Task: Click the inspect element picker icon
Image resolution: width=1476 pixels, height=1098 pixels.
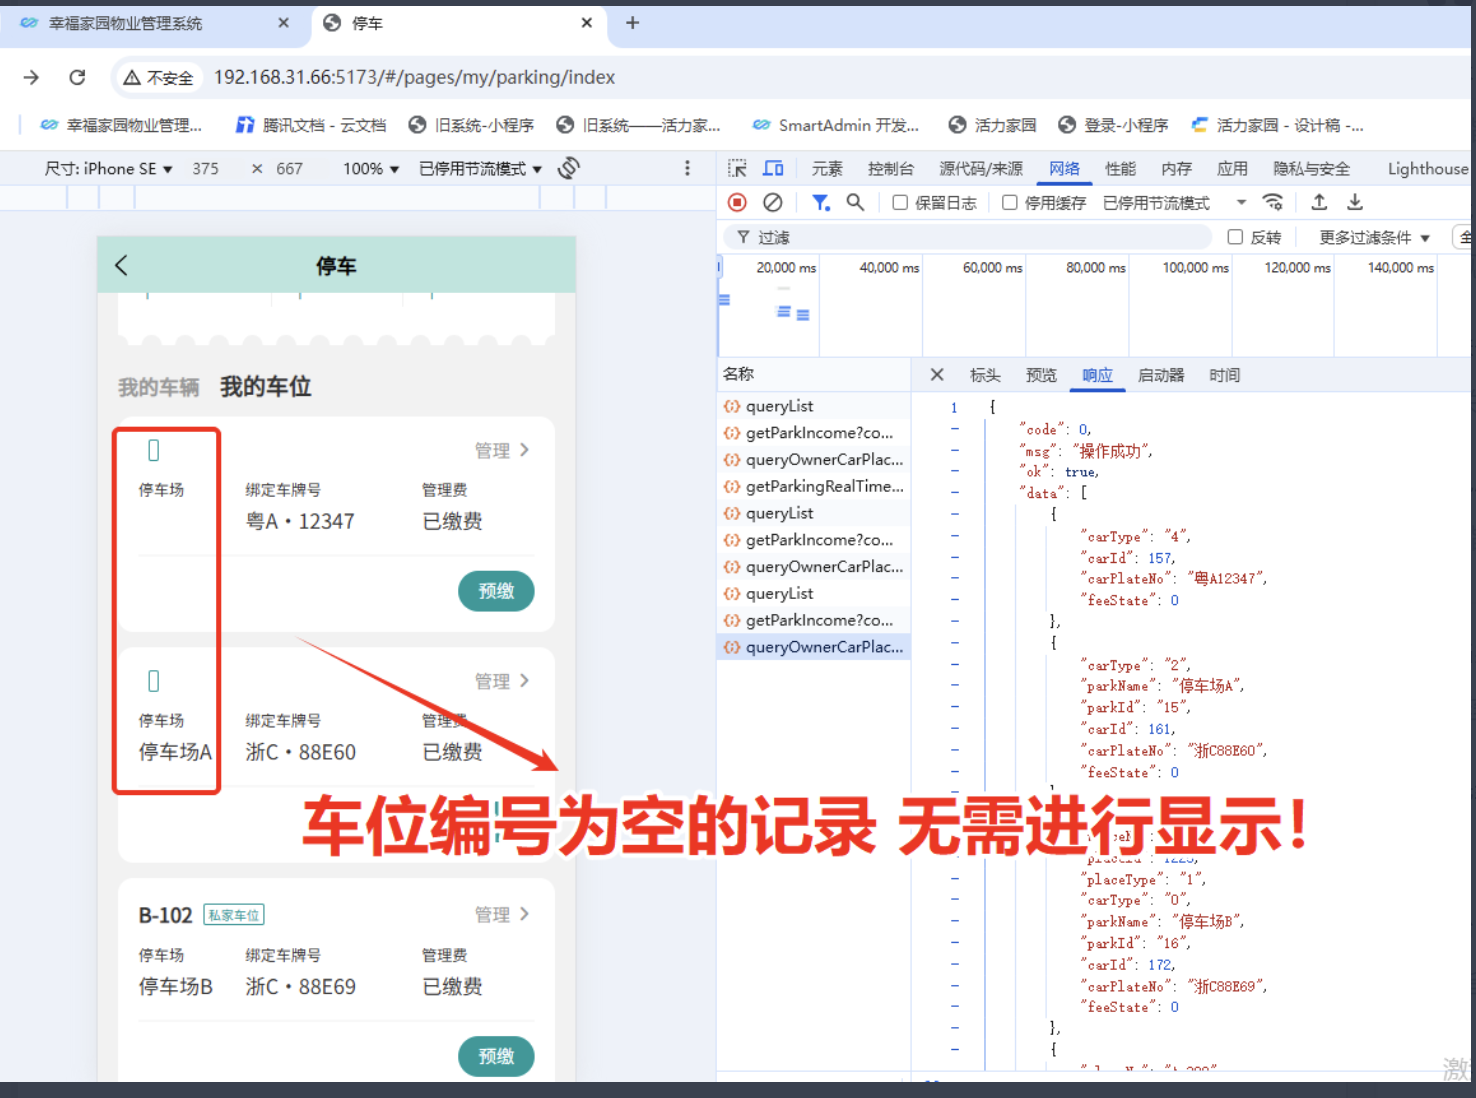Action: coord(737,169)
